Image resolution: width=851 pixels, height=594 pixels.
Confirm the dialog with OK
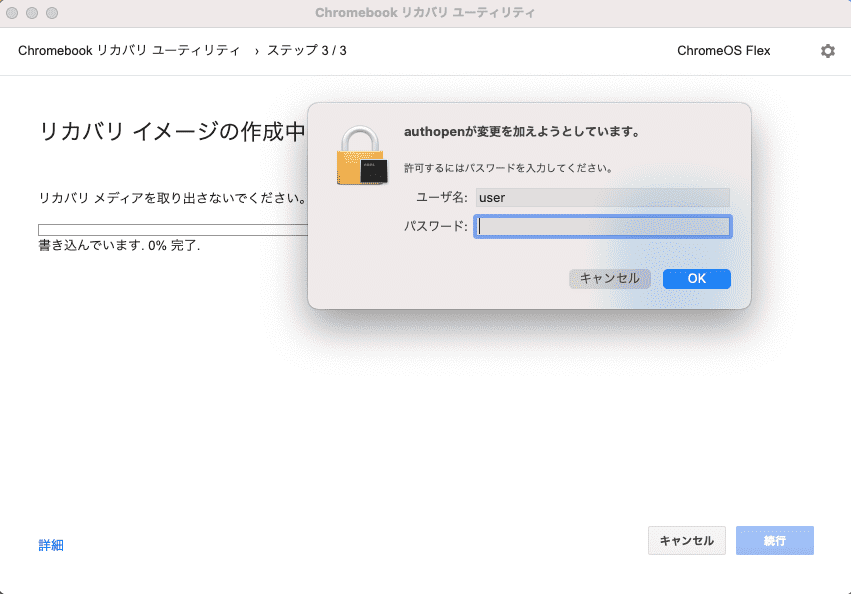point(697,279)
